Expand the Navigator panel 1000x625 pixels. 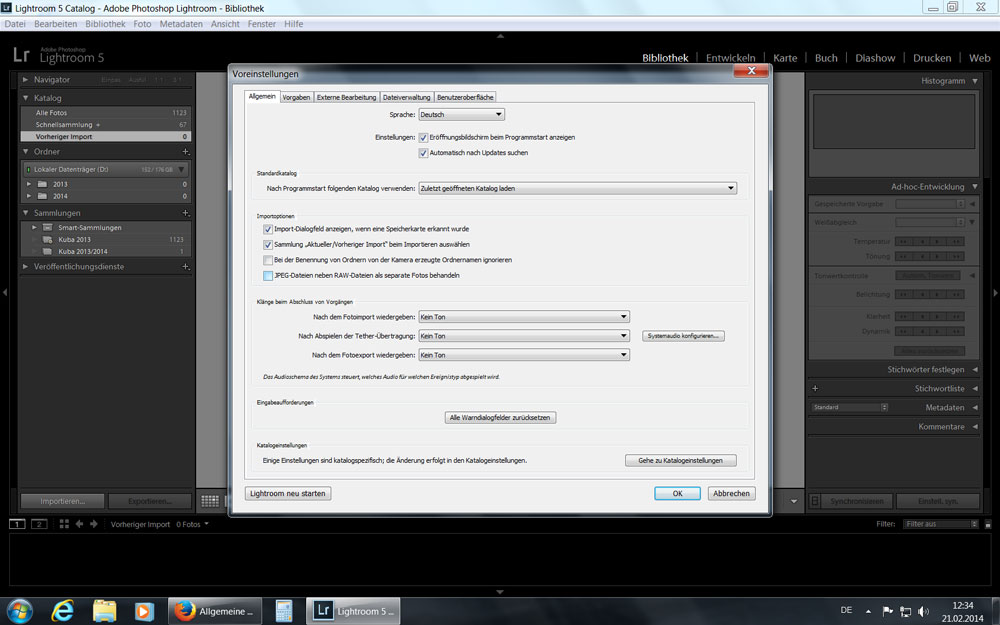coord(26,80)
